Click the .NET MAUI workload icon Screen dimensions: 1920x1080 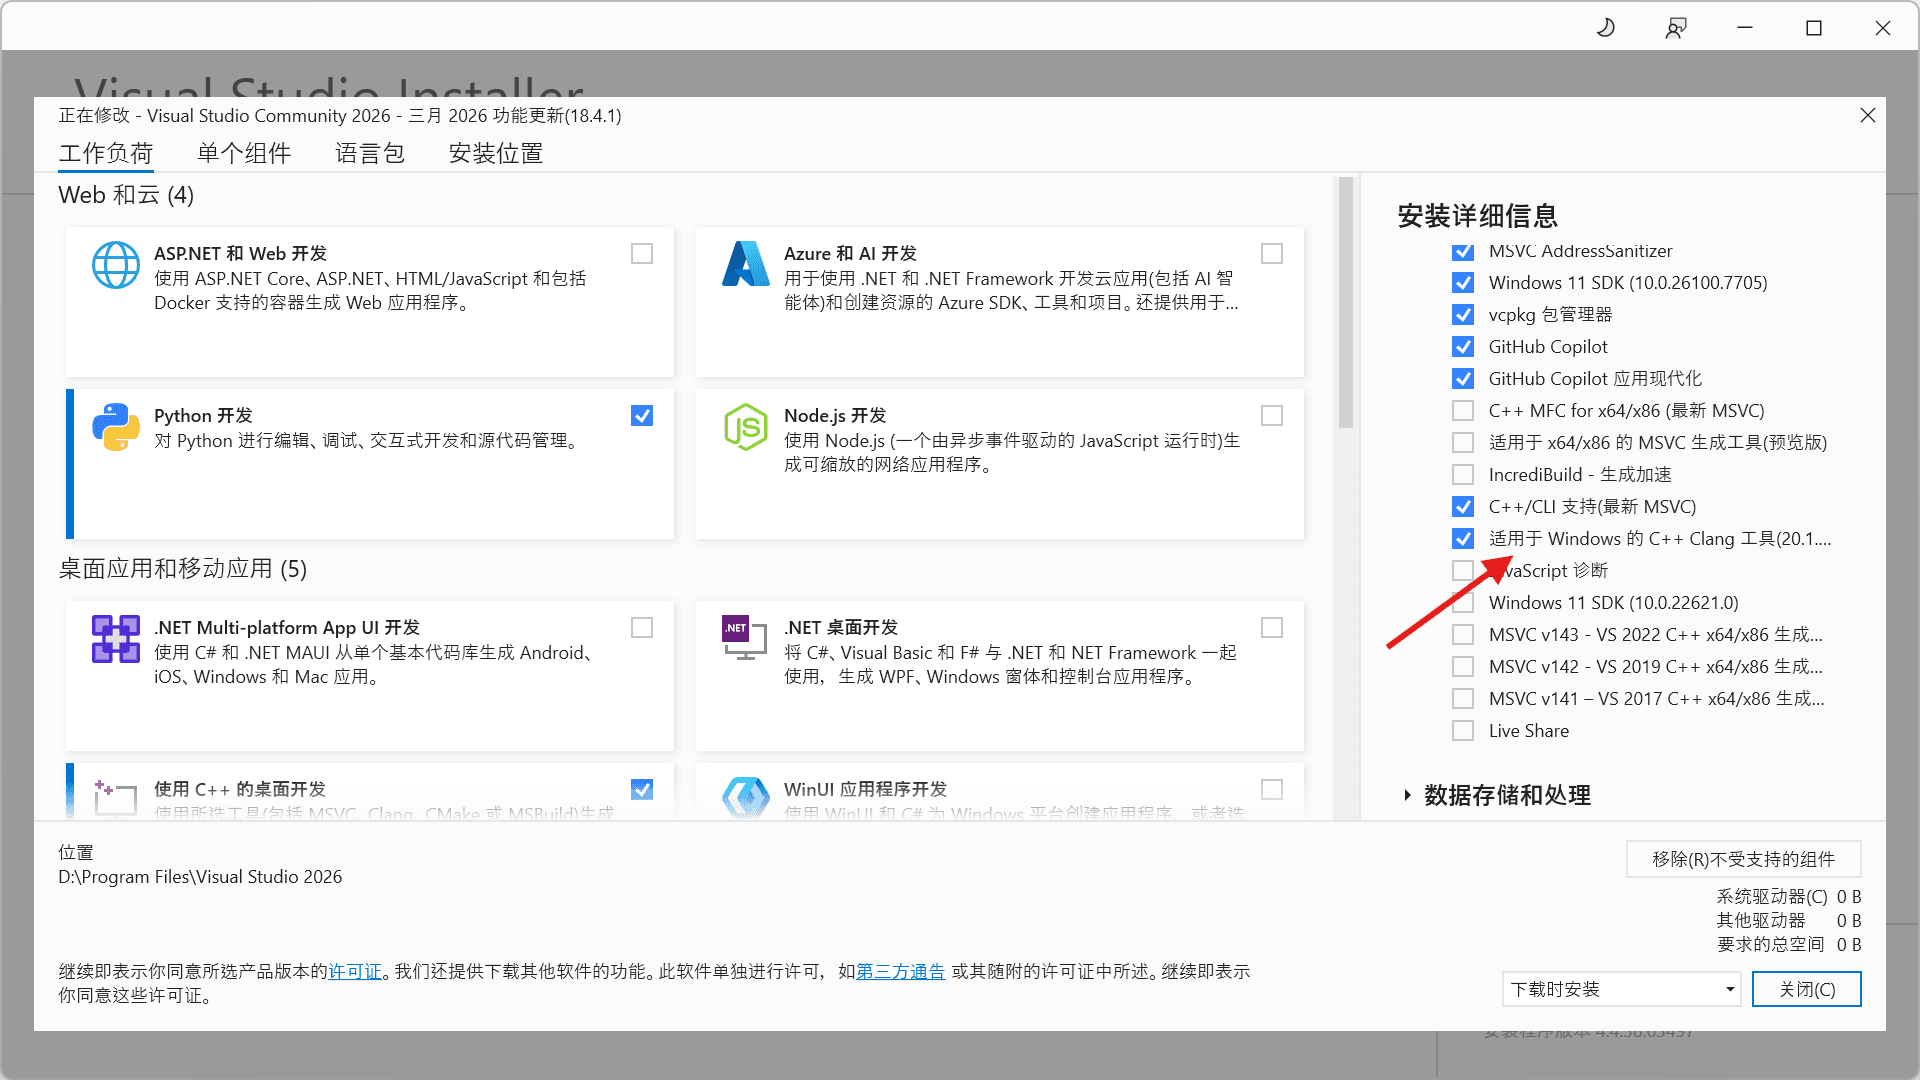click(116, 639)
